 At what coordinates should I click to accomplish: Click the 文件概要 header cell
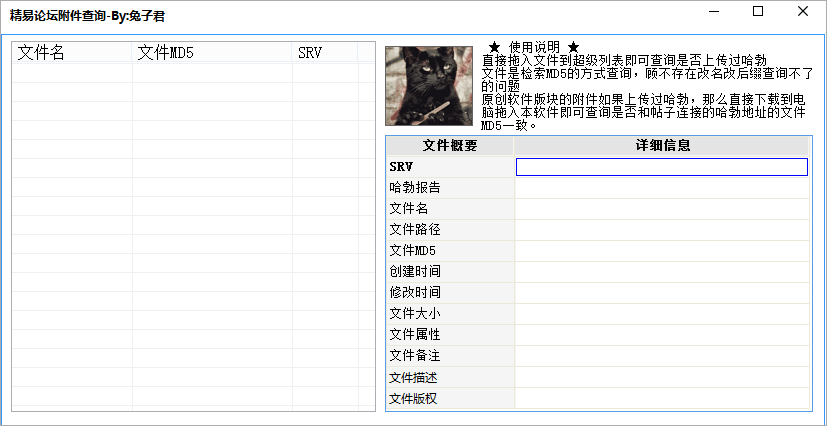(450, 146)
